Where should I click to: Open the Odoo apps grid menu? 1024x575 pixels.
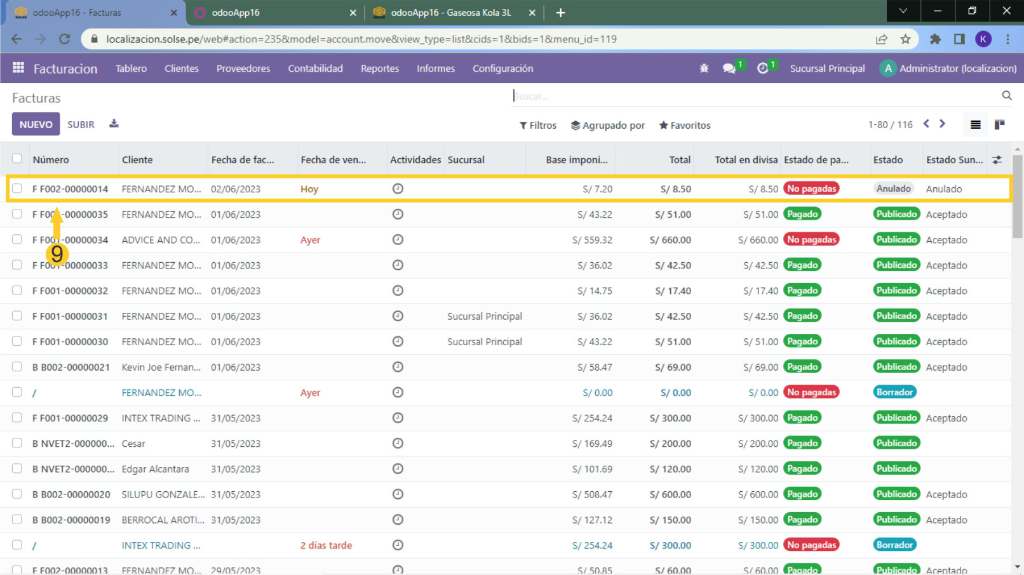coord(18,69)
